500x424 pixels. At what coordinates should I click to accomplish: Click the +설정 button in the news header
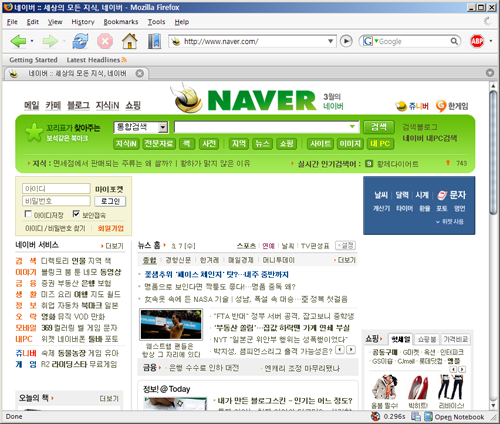pyautogui.click(x=345, y=246)
